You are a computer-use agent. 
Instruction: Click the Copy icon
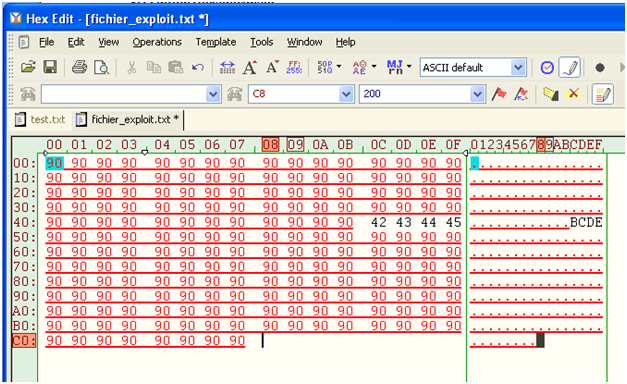click(x=153, y=67)
